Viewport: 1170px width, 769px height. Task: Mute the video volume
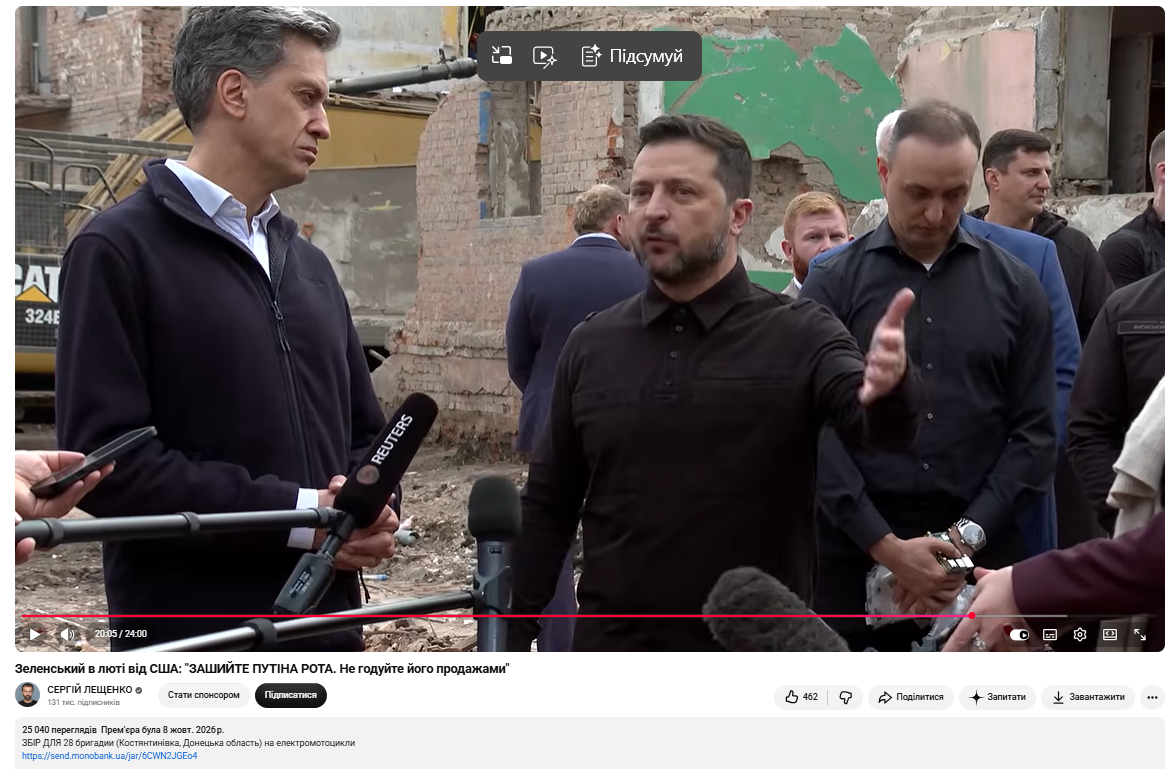[x=68, y=634]
